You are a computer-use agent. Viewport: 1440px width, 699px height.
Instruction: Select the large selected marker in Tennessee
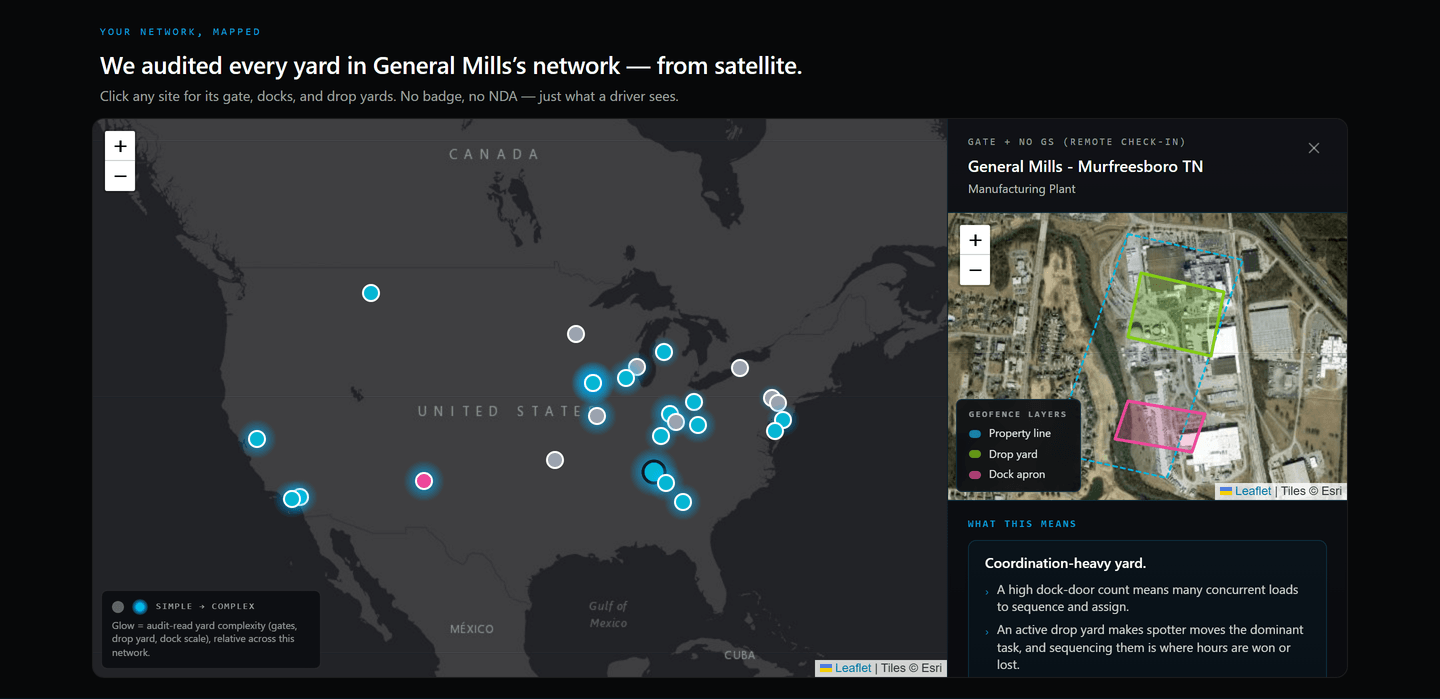[654, 471]
